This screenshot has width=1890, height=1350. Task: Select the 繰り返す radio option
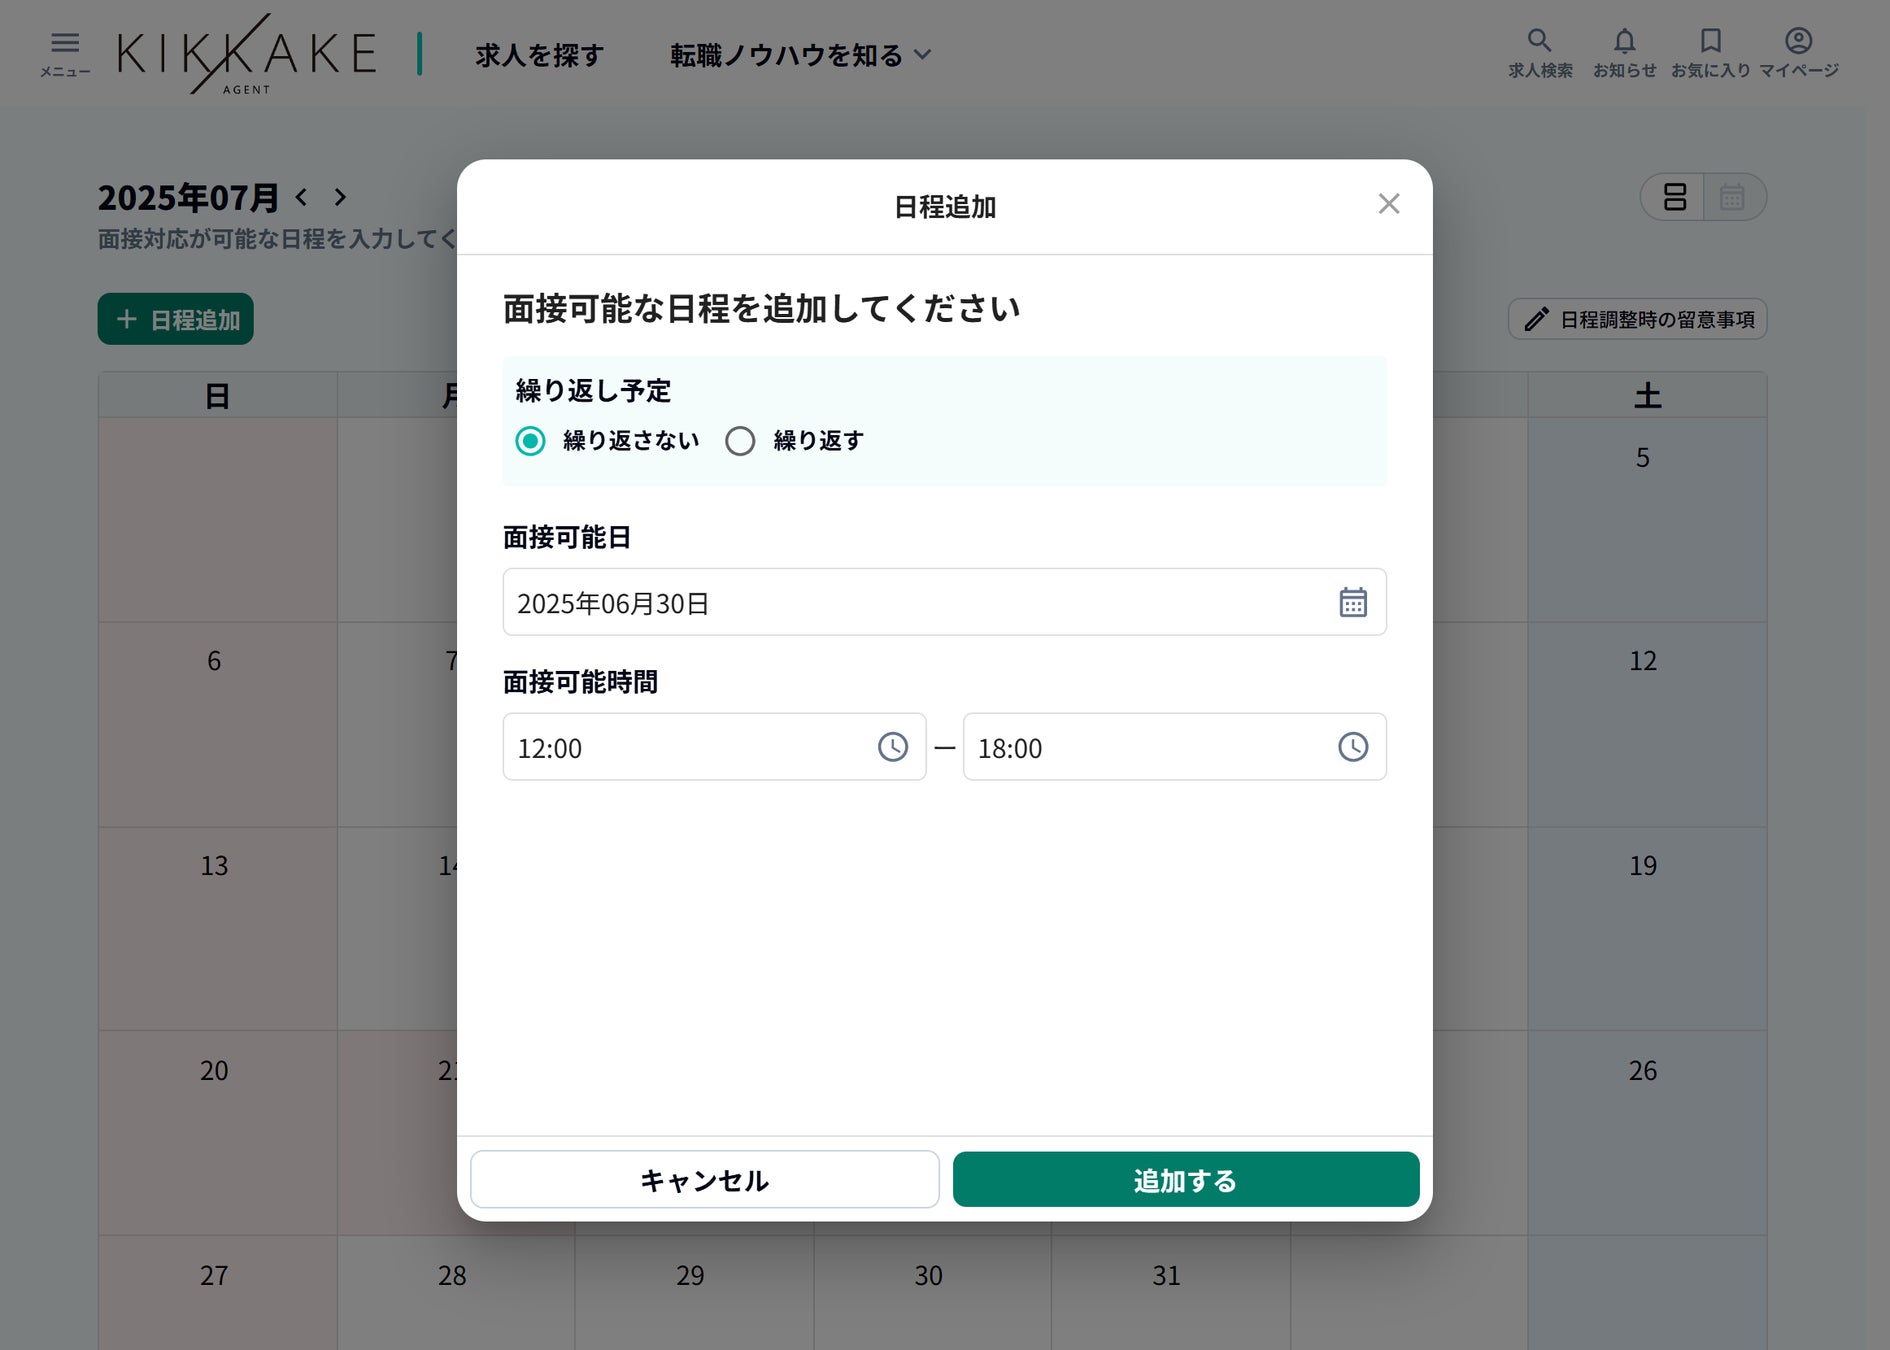point(740,441)
